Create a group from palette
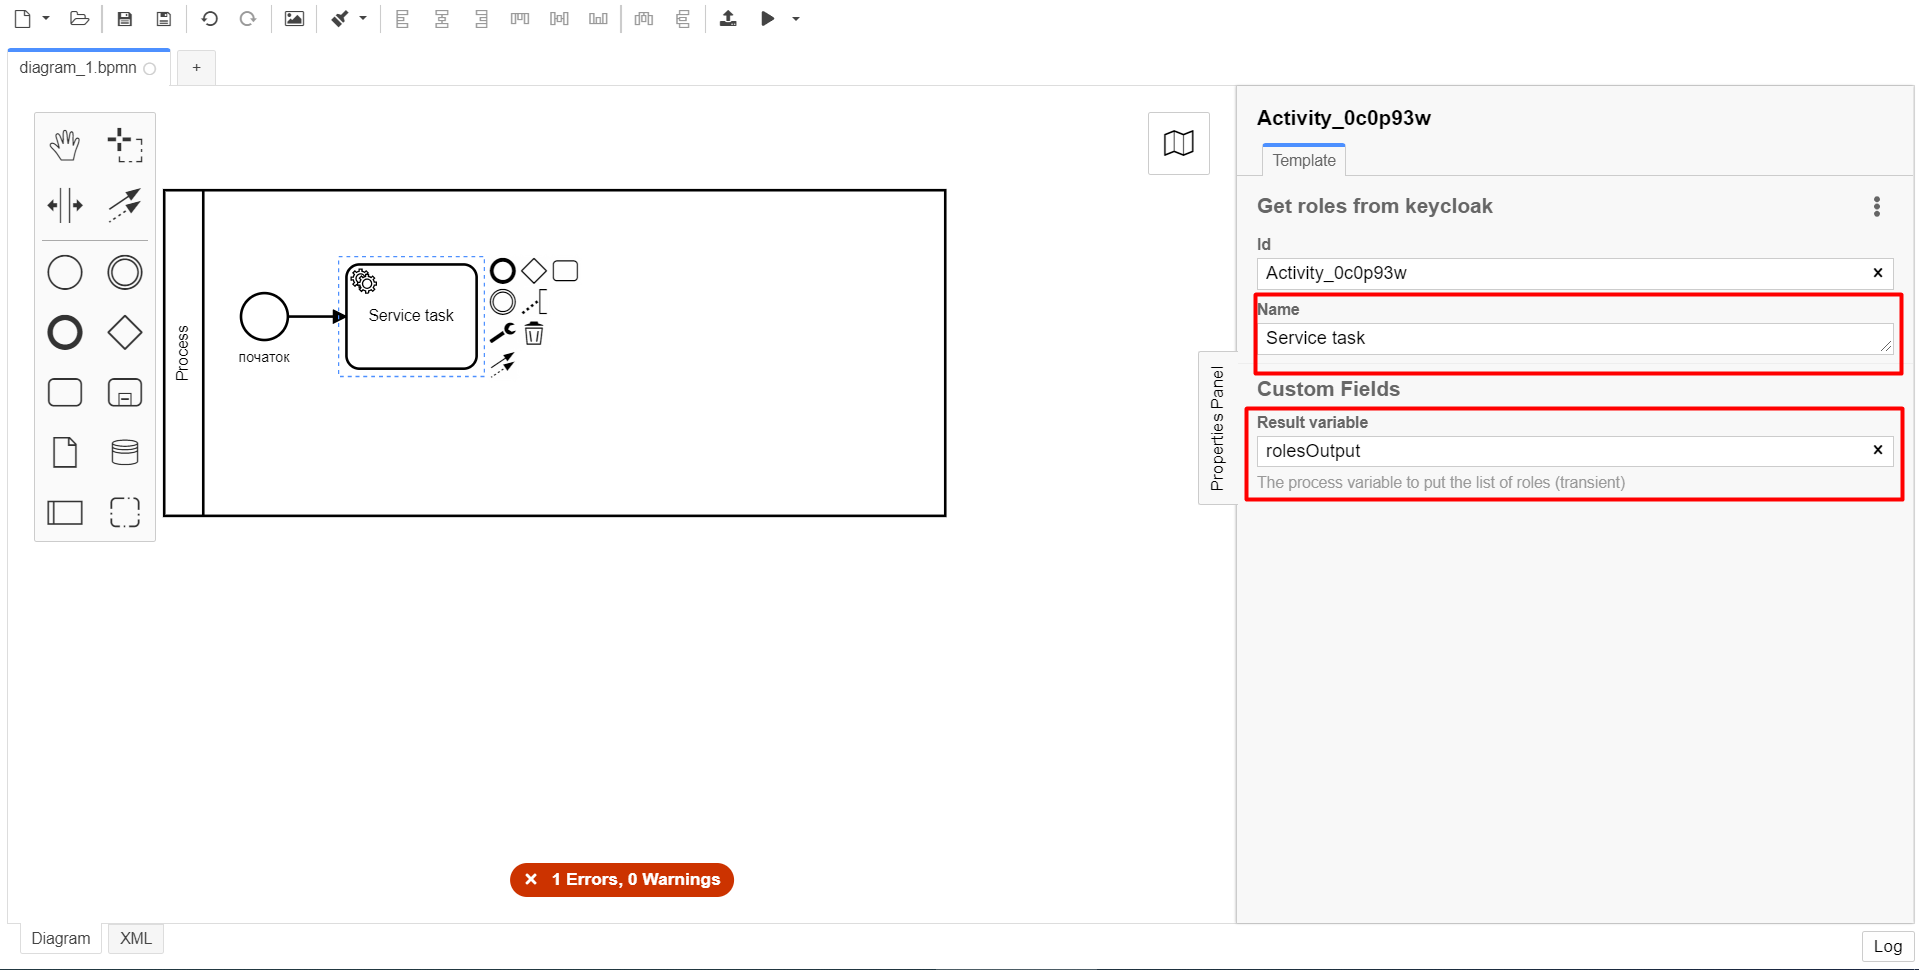Viewport: 1919px width, 970px height. click(125, 512)
